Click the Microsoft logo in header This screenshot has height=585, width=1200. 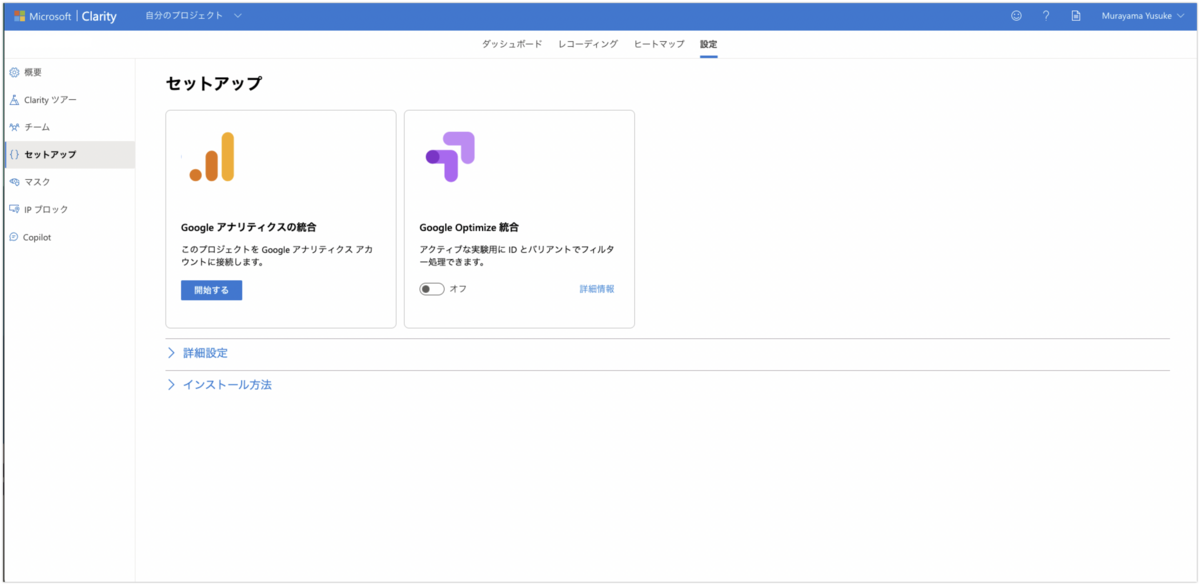click(x=19, y=16)
